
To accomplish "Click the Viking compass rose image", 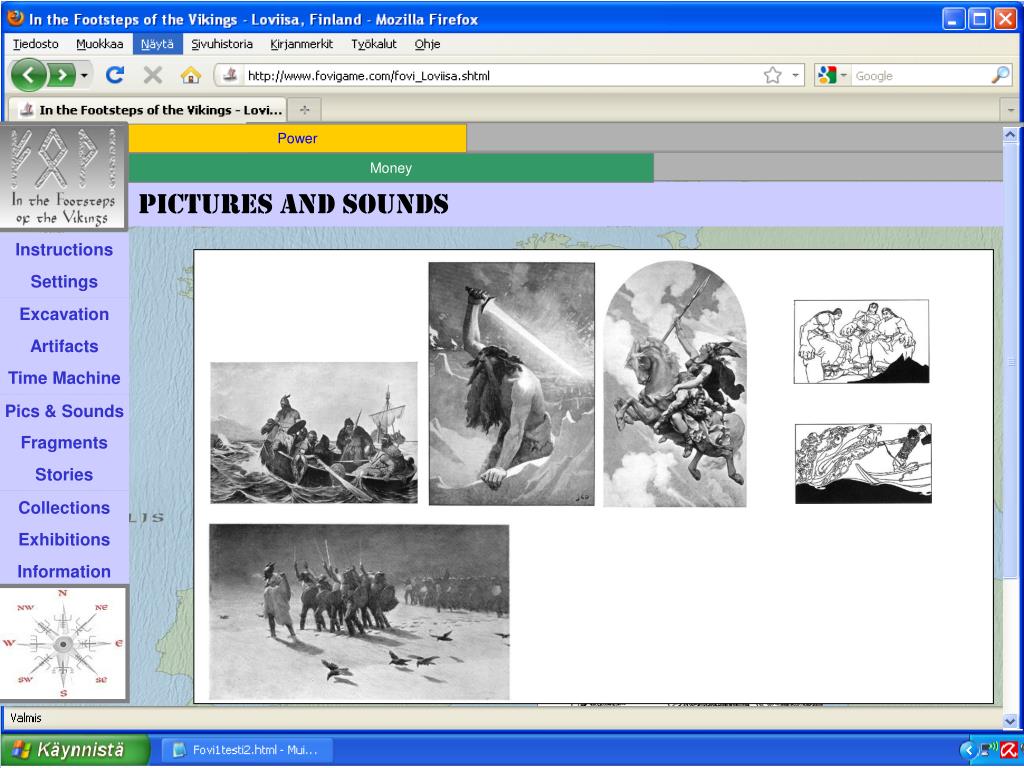I will tap(63, 643).
